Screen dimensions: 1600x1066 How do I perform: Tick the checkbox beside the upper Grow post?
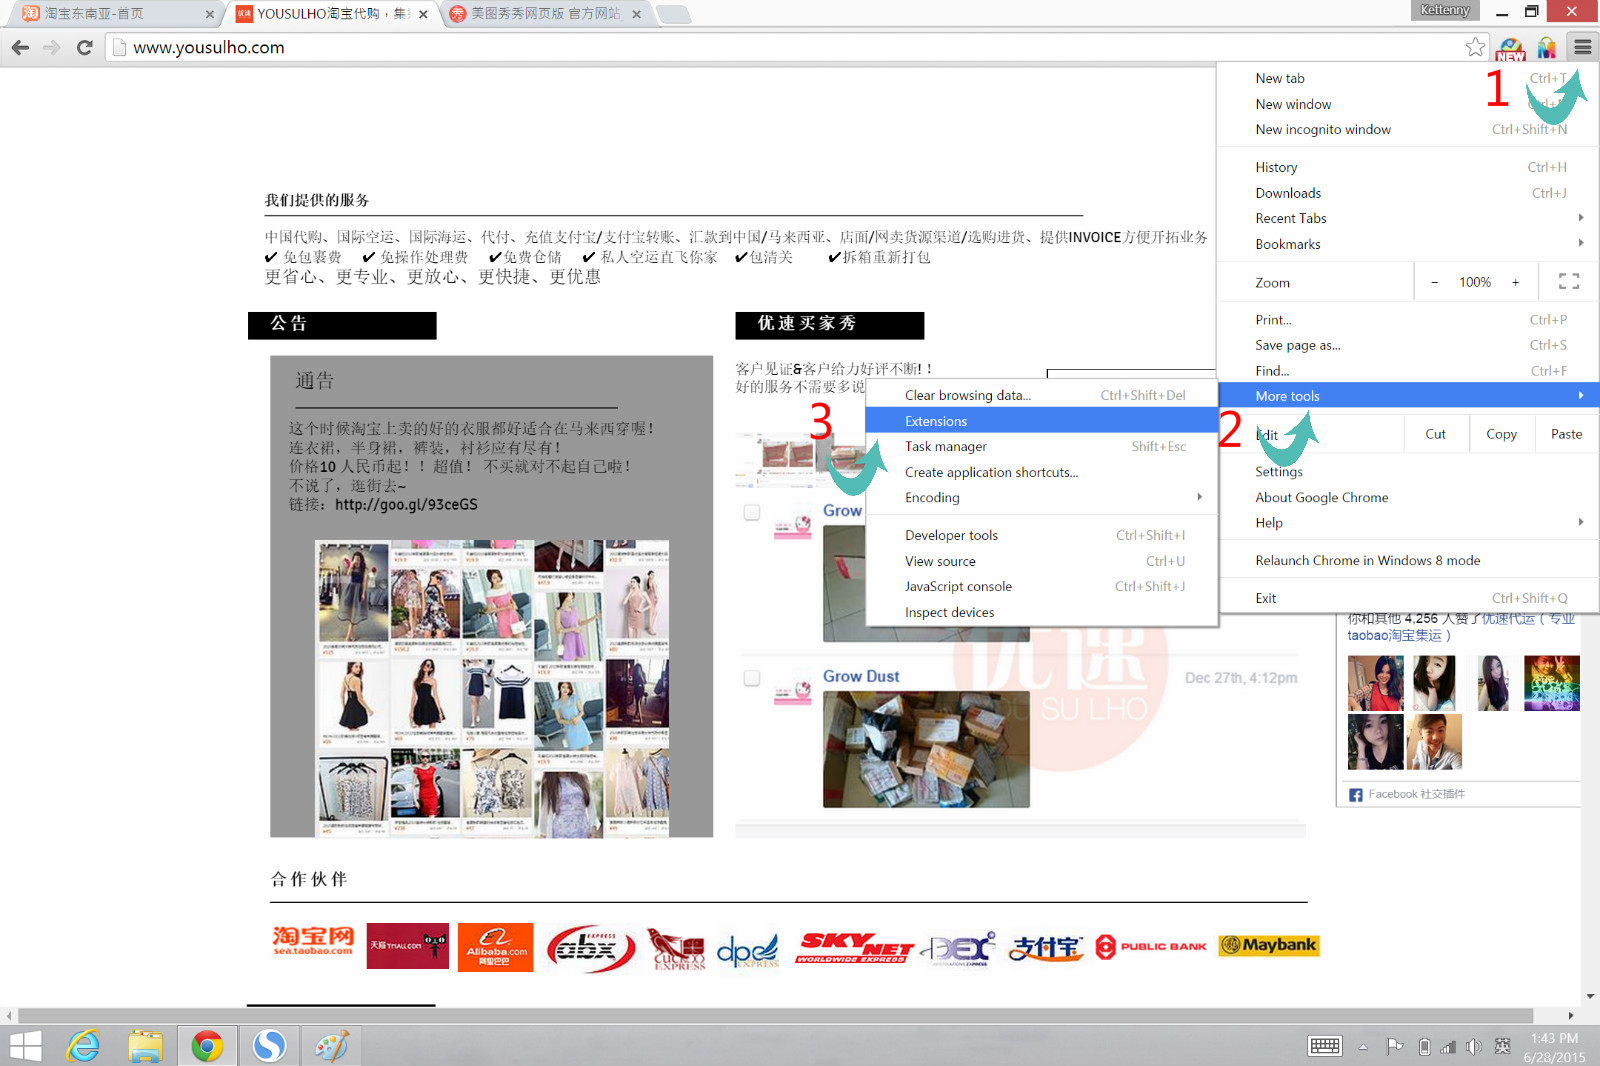(752, 513)
